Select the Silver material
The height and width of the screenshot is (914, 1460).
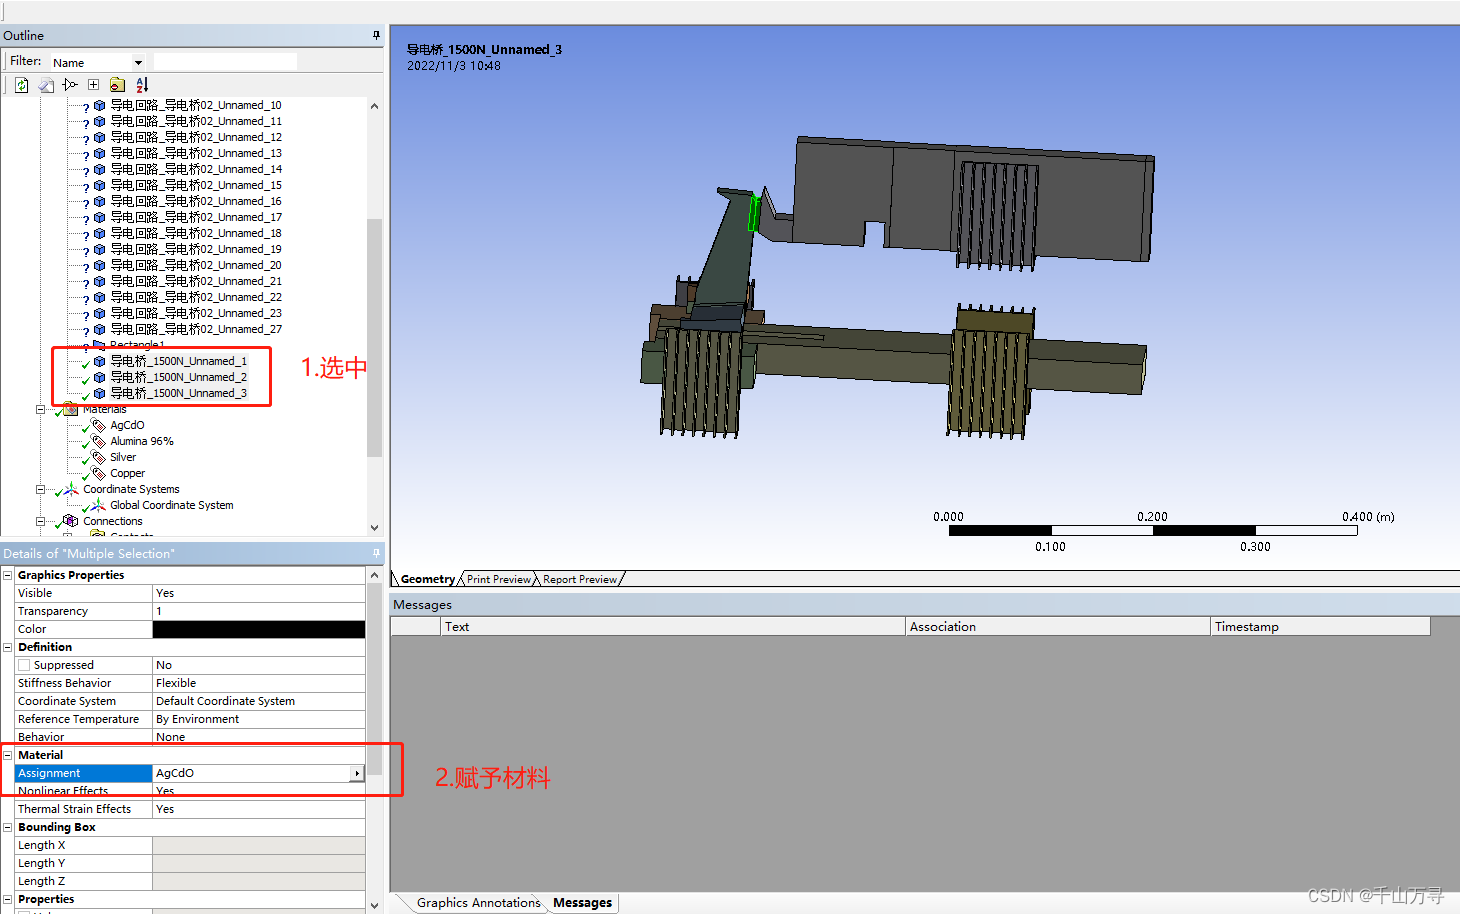coord(123,457)
